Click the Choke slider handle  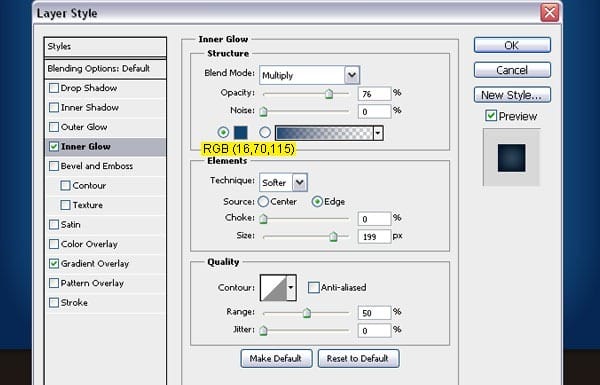point(263,219)
